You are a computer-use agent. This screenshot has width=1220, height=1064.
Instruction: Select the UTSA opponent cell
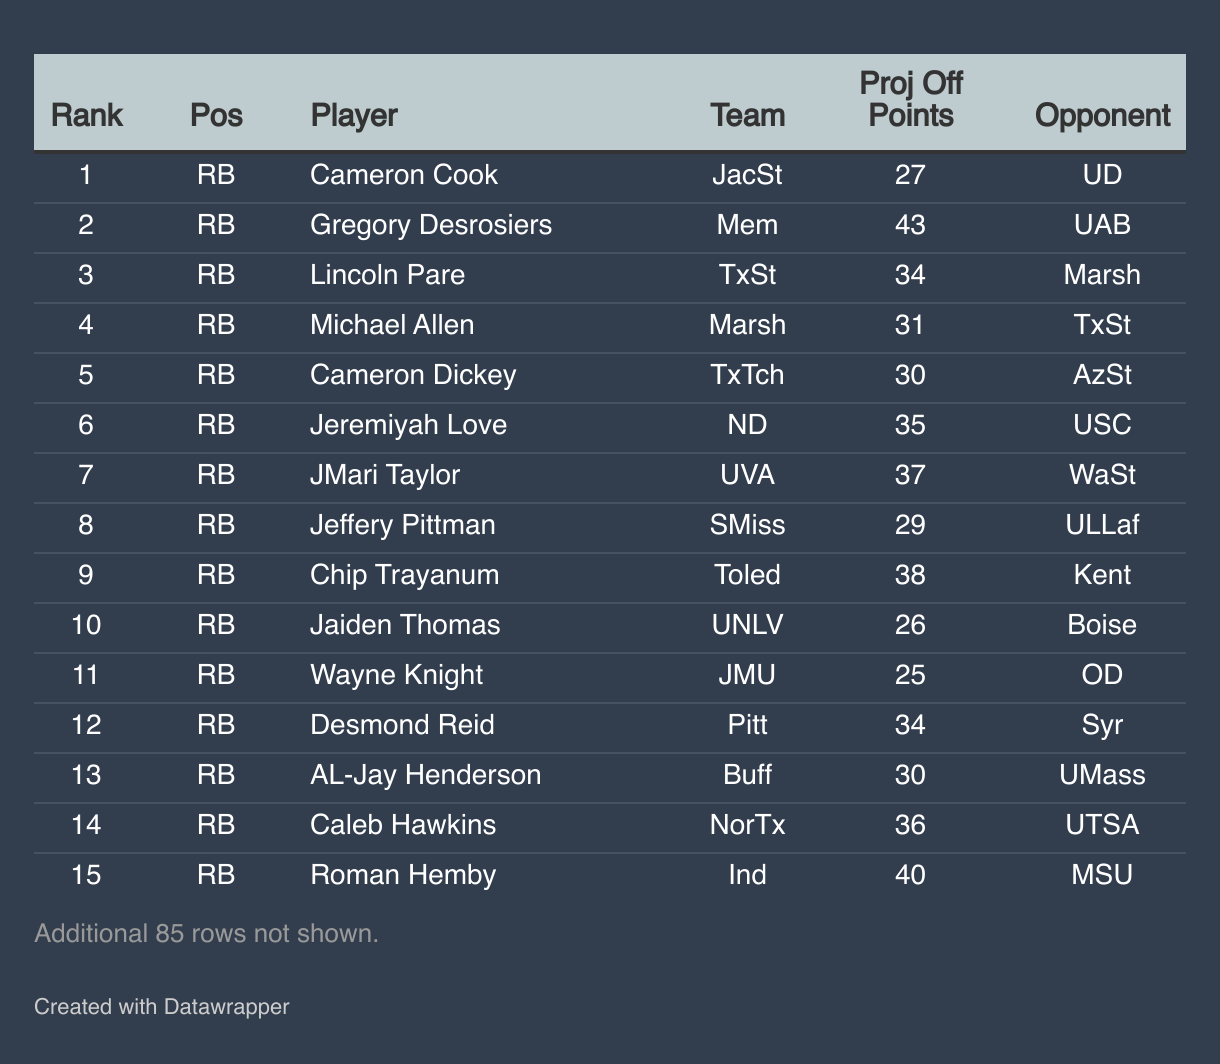coord(1102,825)
